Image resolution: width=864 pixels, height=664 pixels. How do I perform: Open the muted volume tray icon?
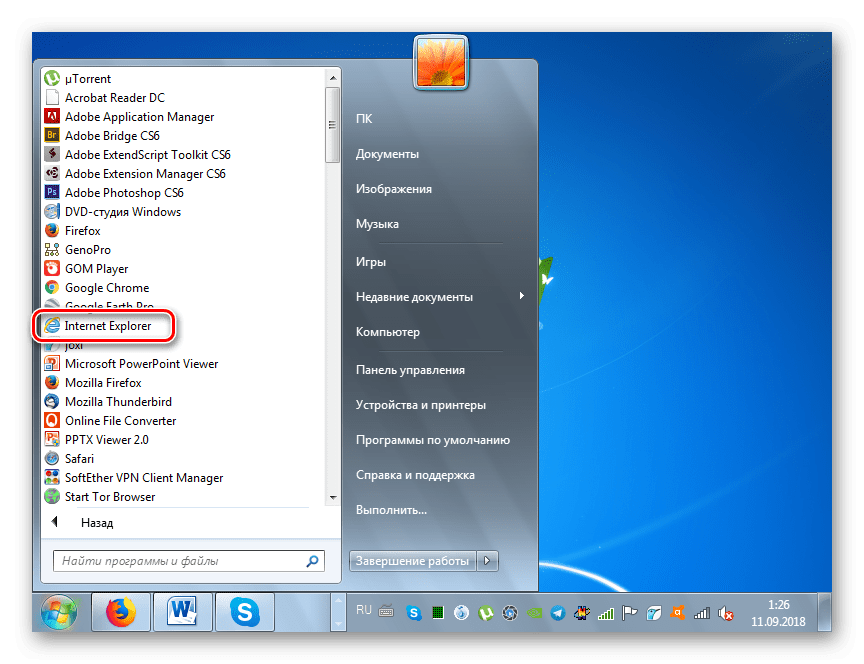point(726,613)
